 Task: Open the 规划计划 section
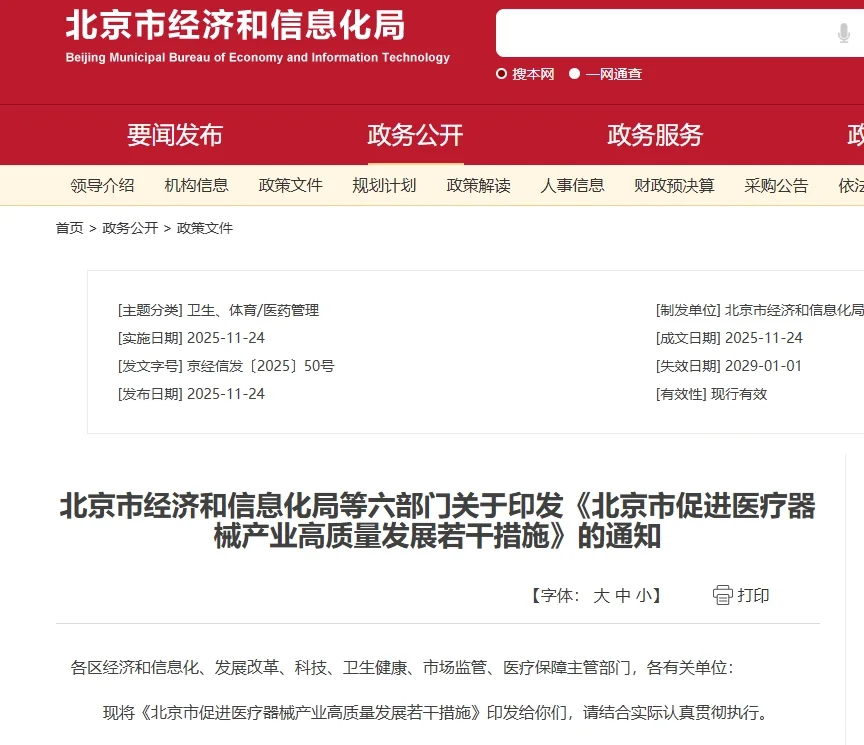click(384, 185)
